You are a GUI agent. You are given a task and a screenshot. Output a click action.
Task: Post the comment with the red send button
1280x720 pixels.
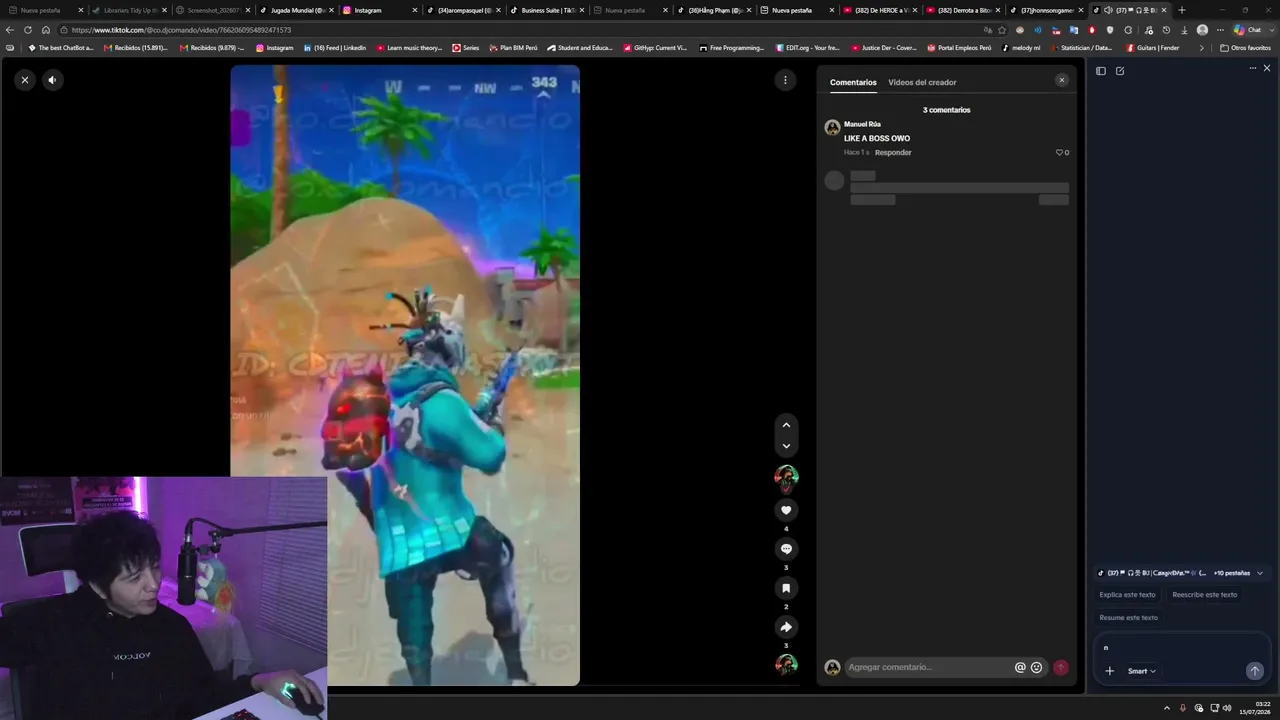tap(1060, 667)
